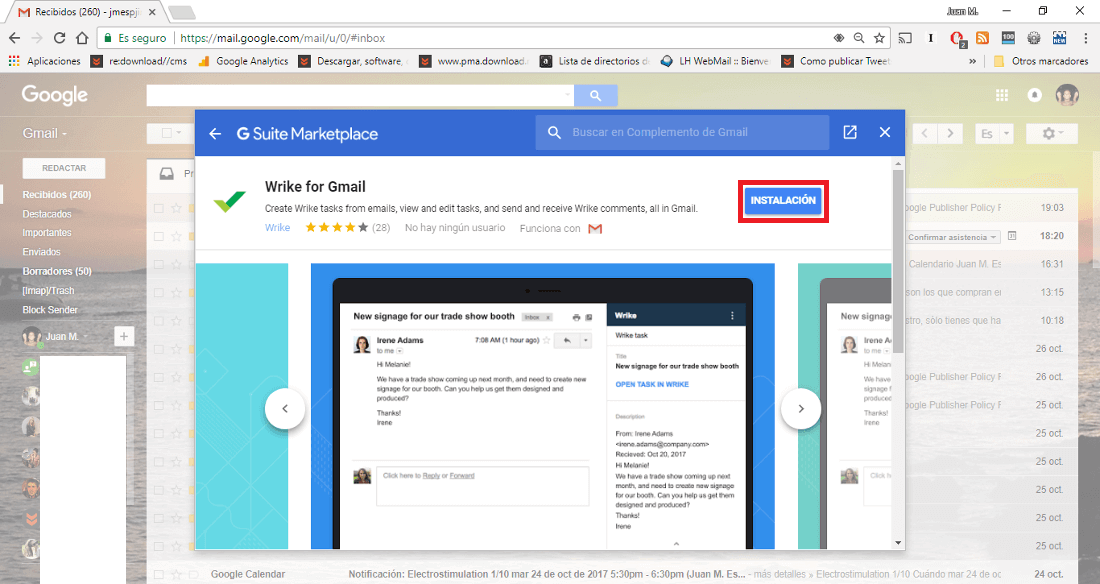Click browser back arrow
The height and width of the screenshot is (584, 1100).
click(15, 38)
